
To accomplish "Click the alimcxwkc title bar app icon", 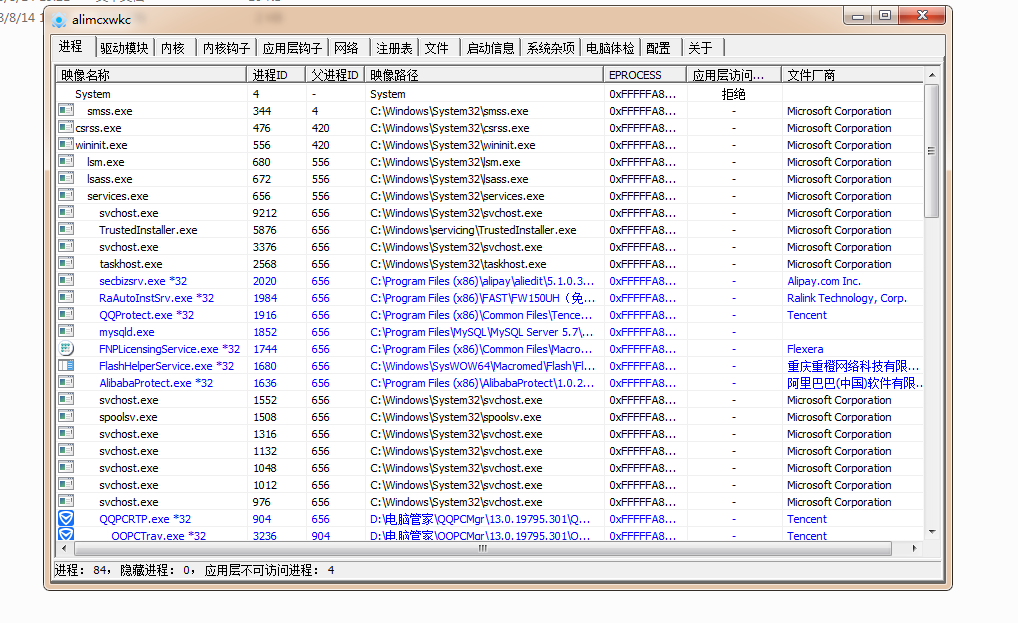I will [x=59, y=20].
